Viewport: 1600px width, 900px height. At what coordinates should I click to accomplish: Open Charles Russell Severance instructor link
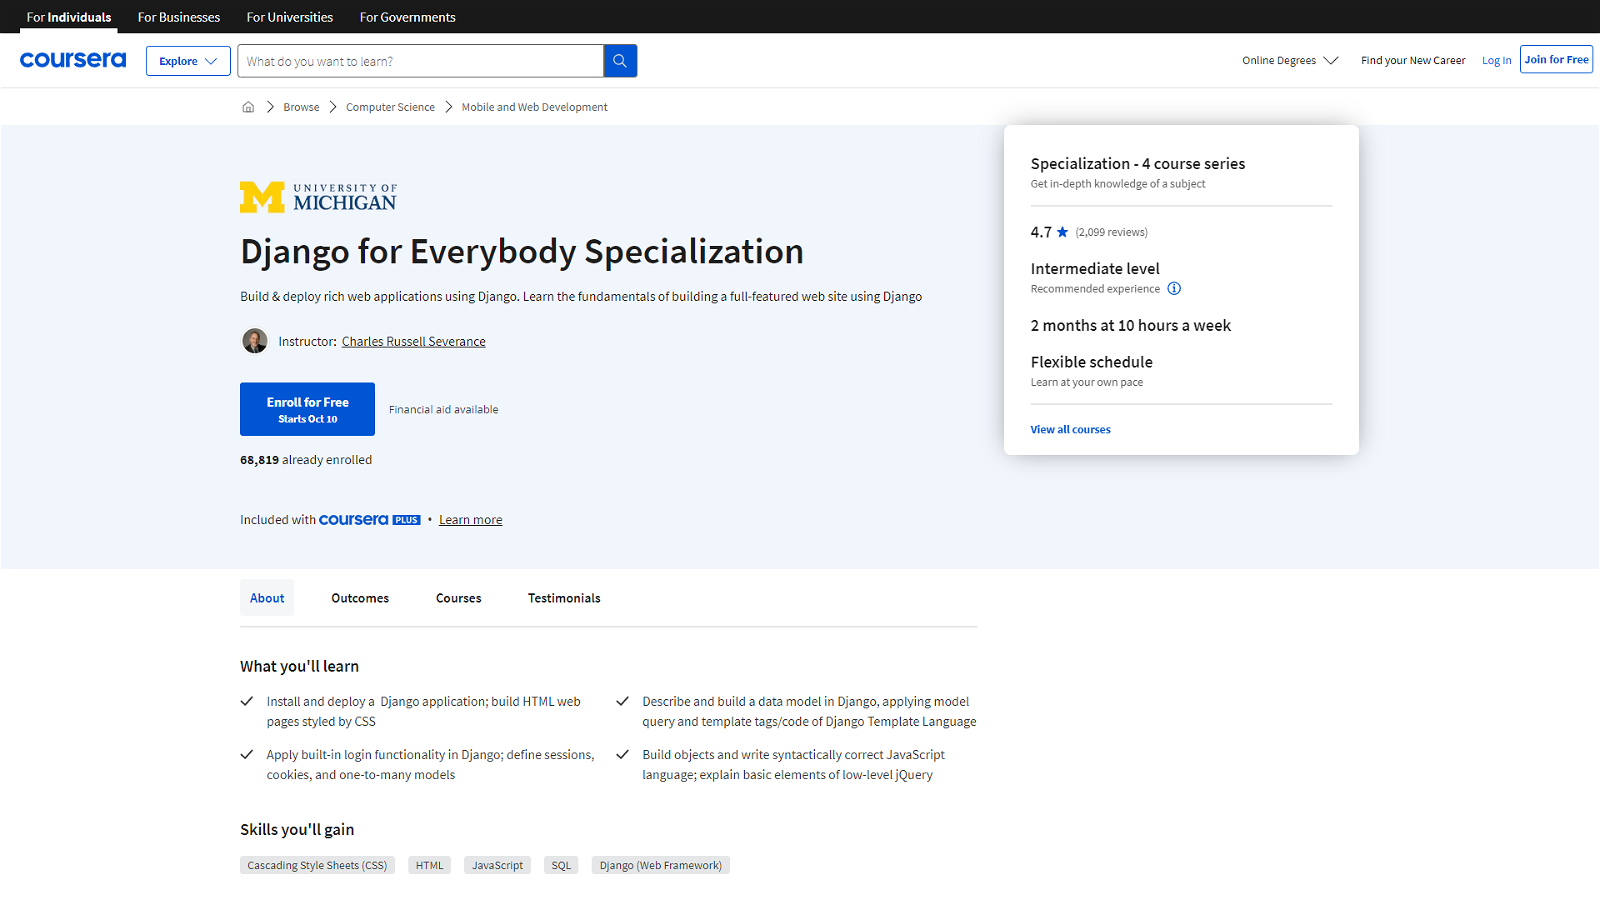[413, 342]
